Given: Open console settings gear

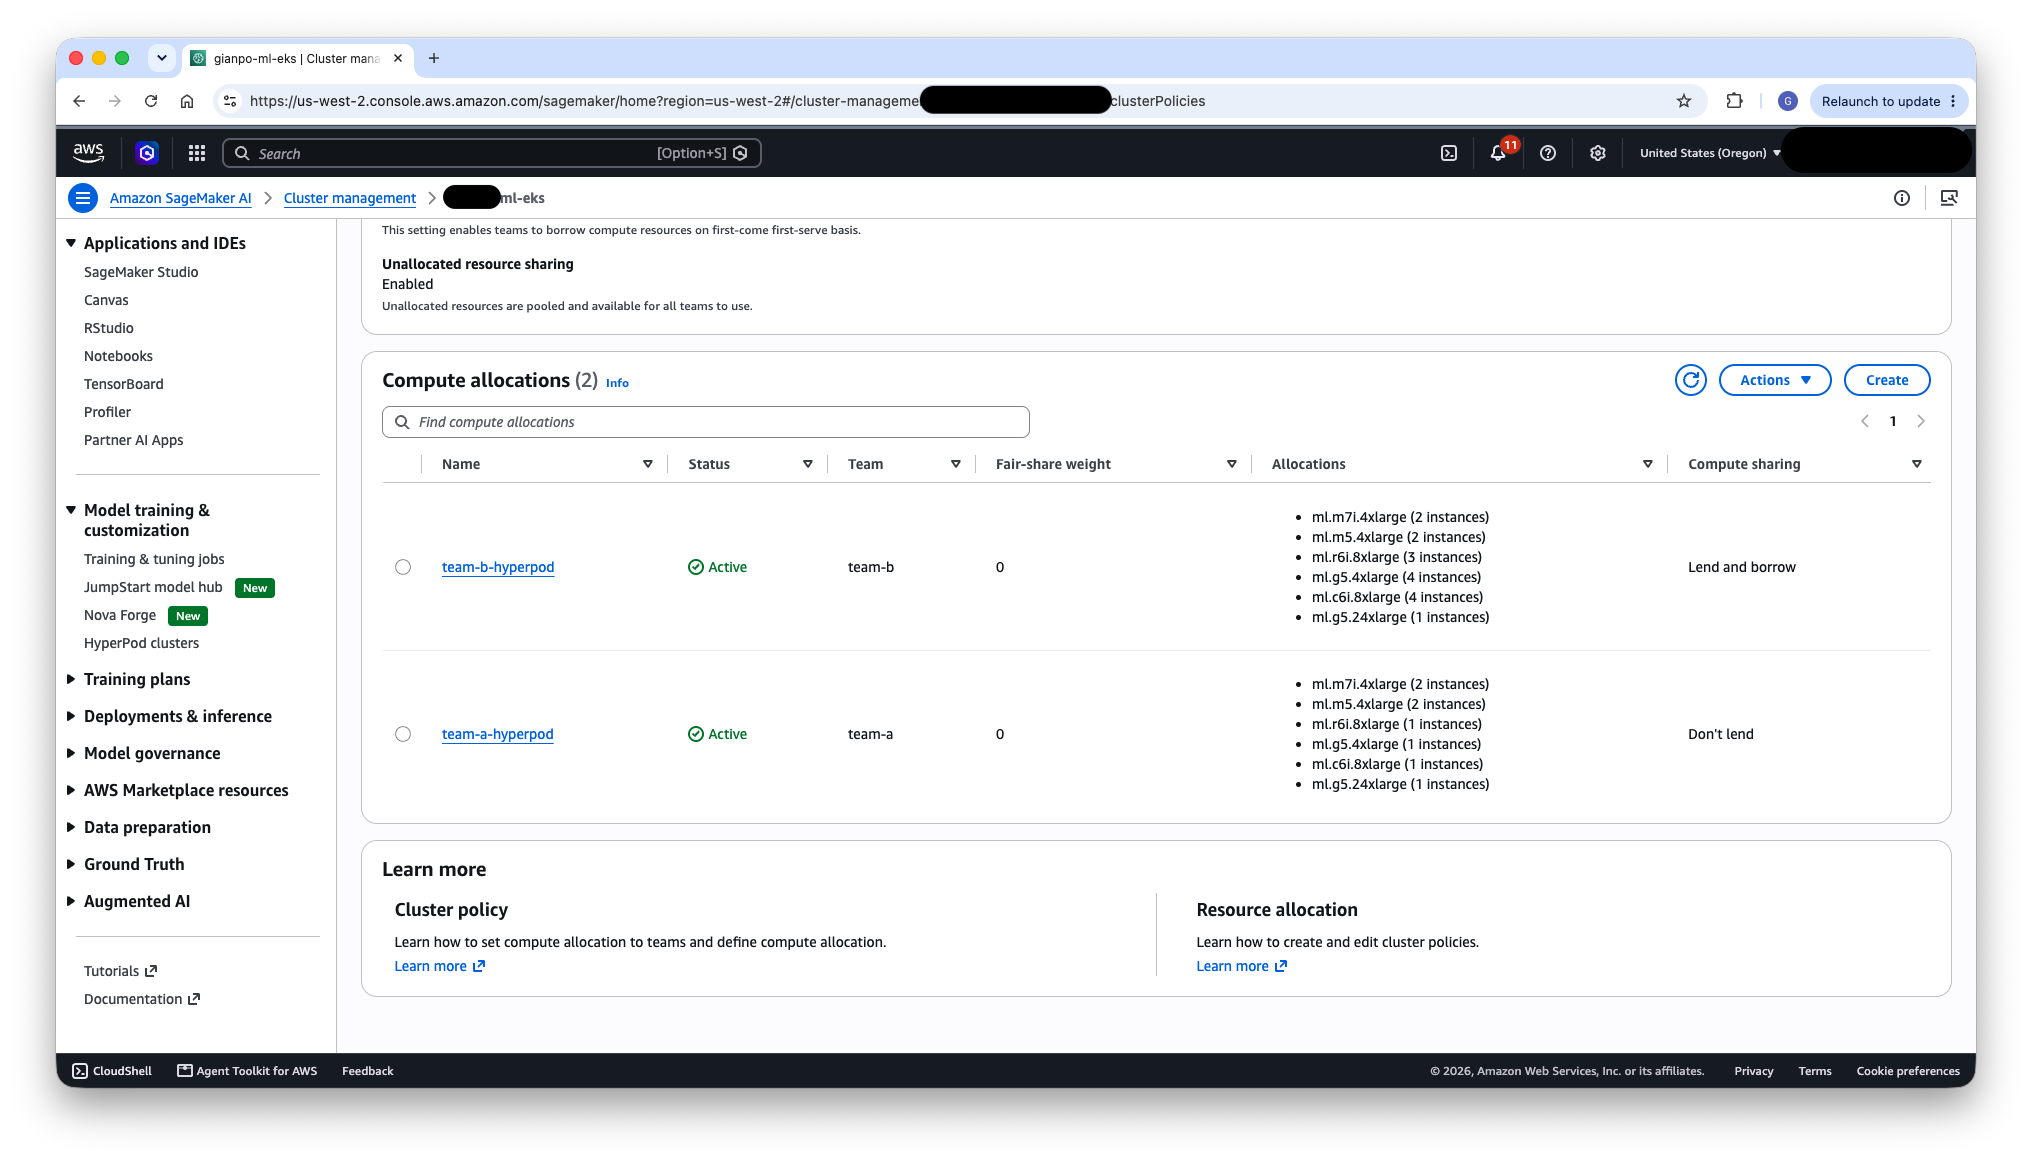Looking at the screenshot, I should coord(1598,153).
